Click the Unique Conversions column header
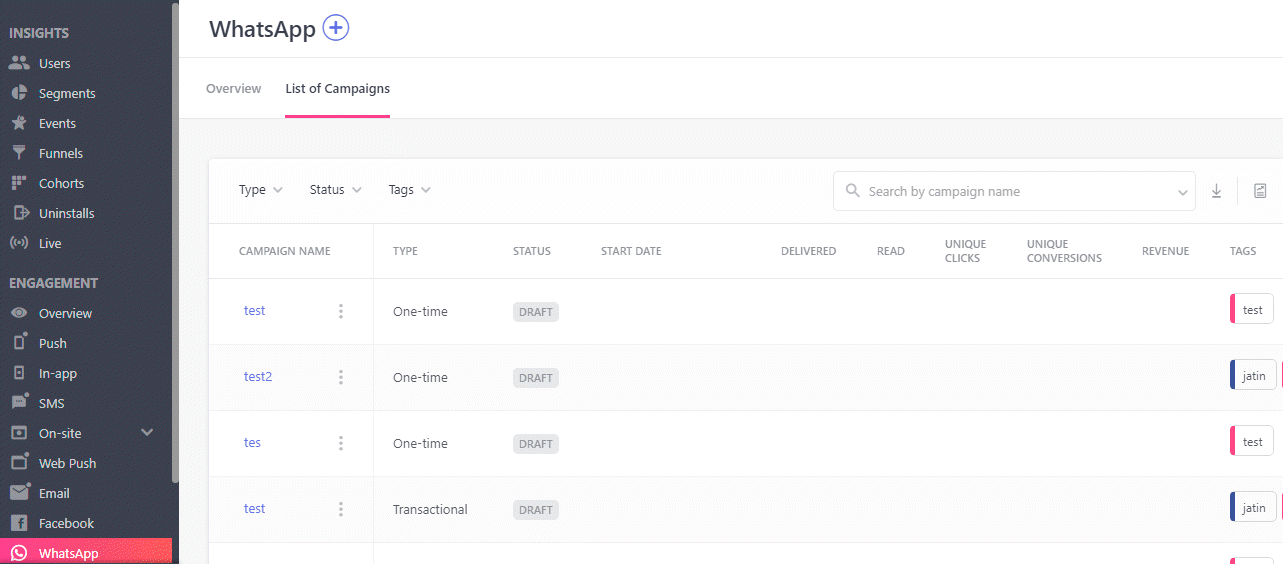1283x564 pixels. (1064, 251)
